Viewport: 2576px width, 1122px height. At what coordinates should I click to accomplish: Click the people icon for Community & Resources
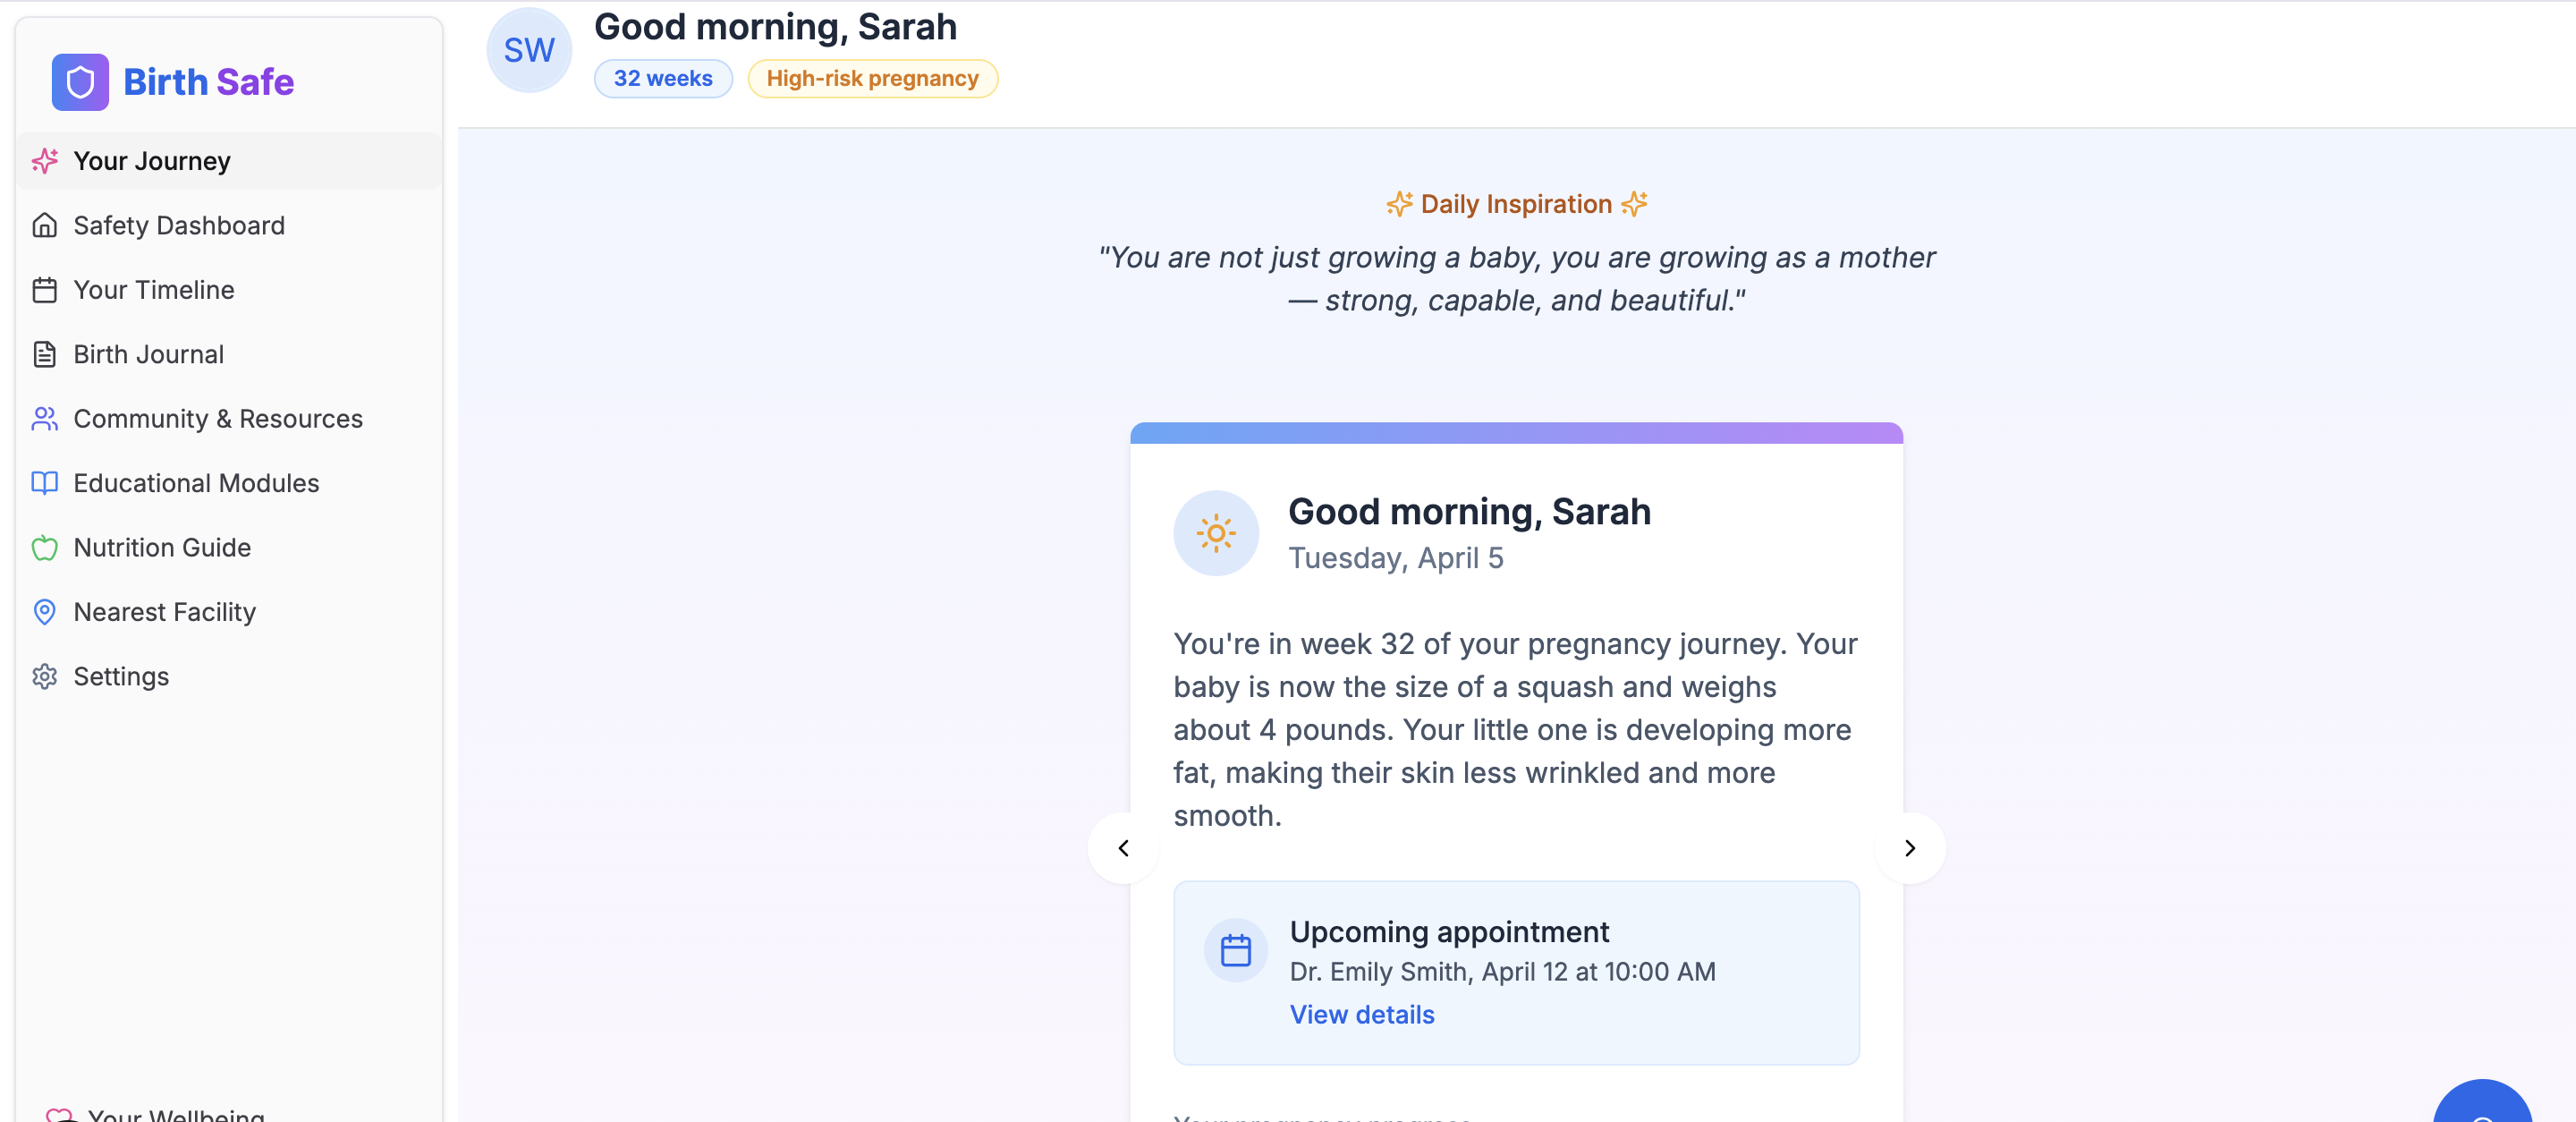(x=45, y=419)
